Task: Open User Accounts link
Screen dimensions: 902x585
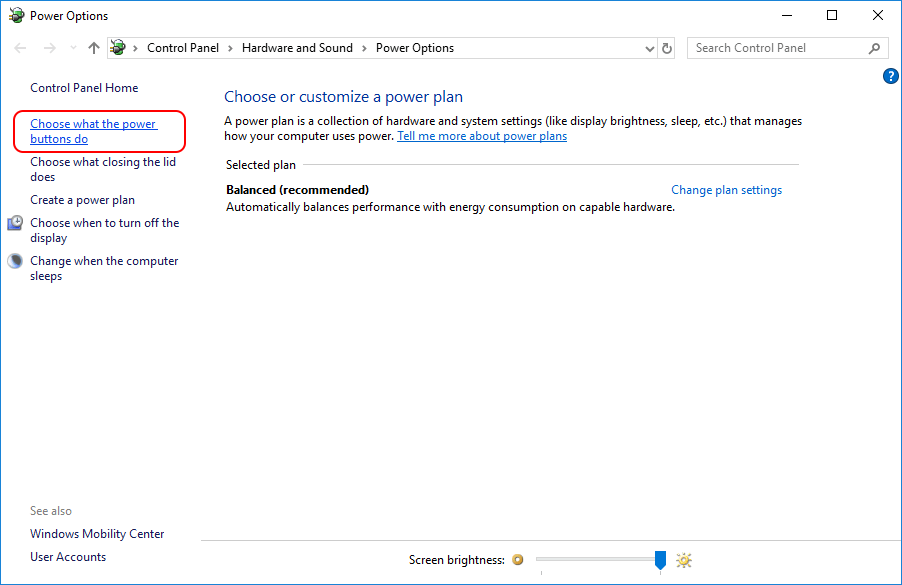Action: [x=68, y=557]
